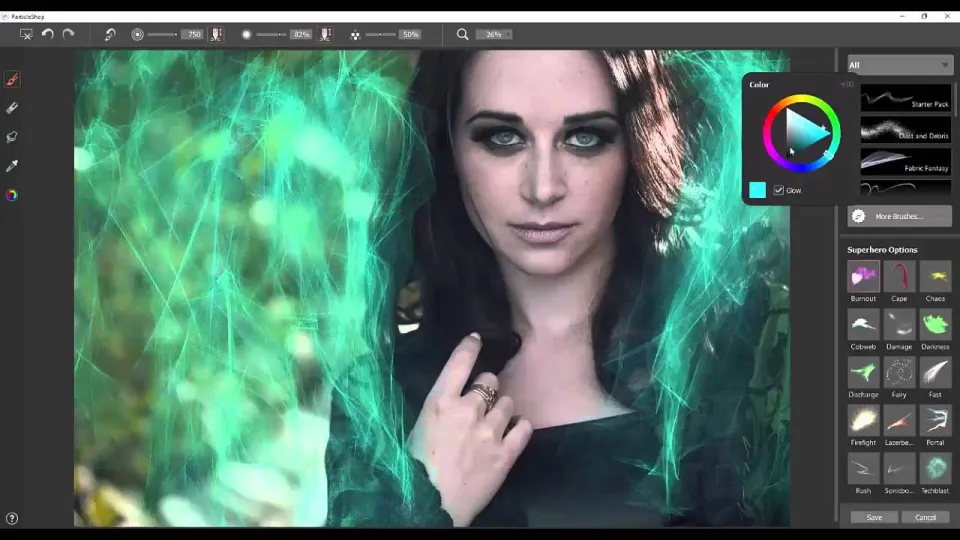The width and height of the screenshot is (960, 540).
Task: Edit the opacity field showing 82%
Action: tap(301, 34)
